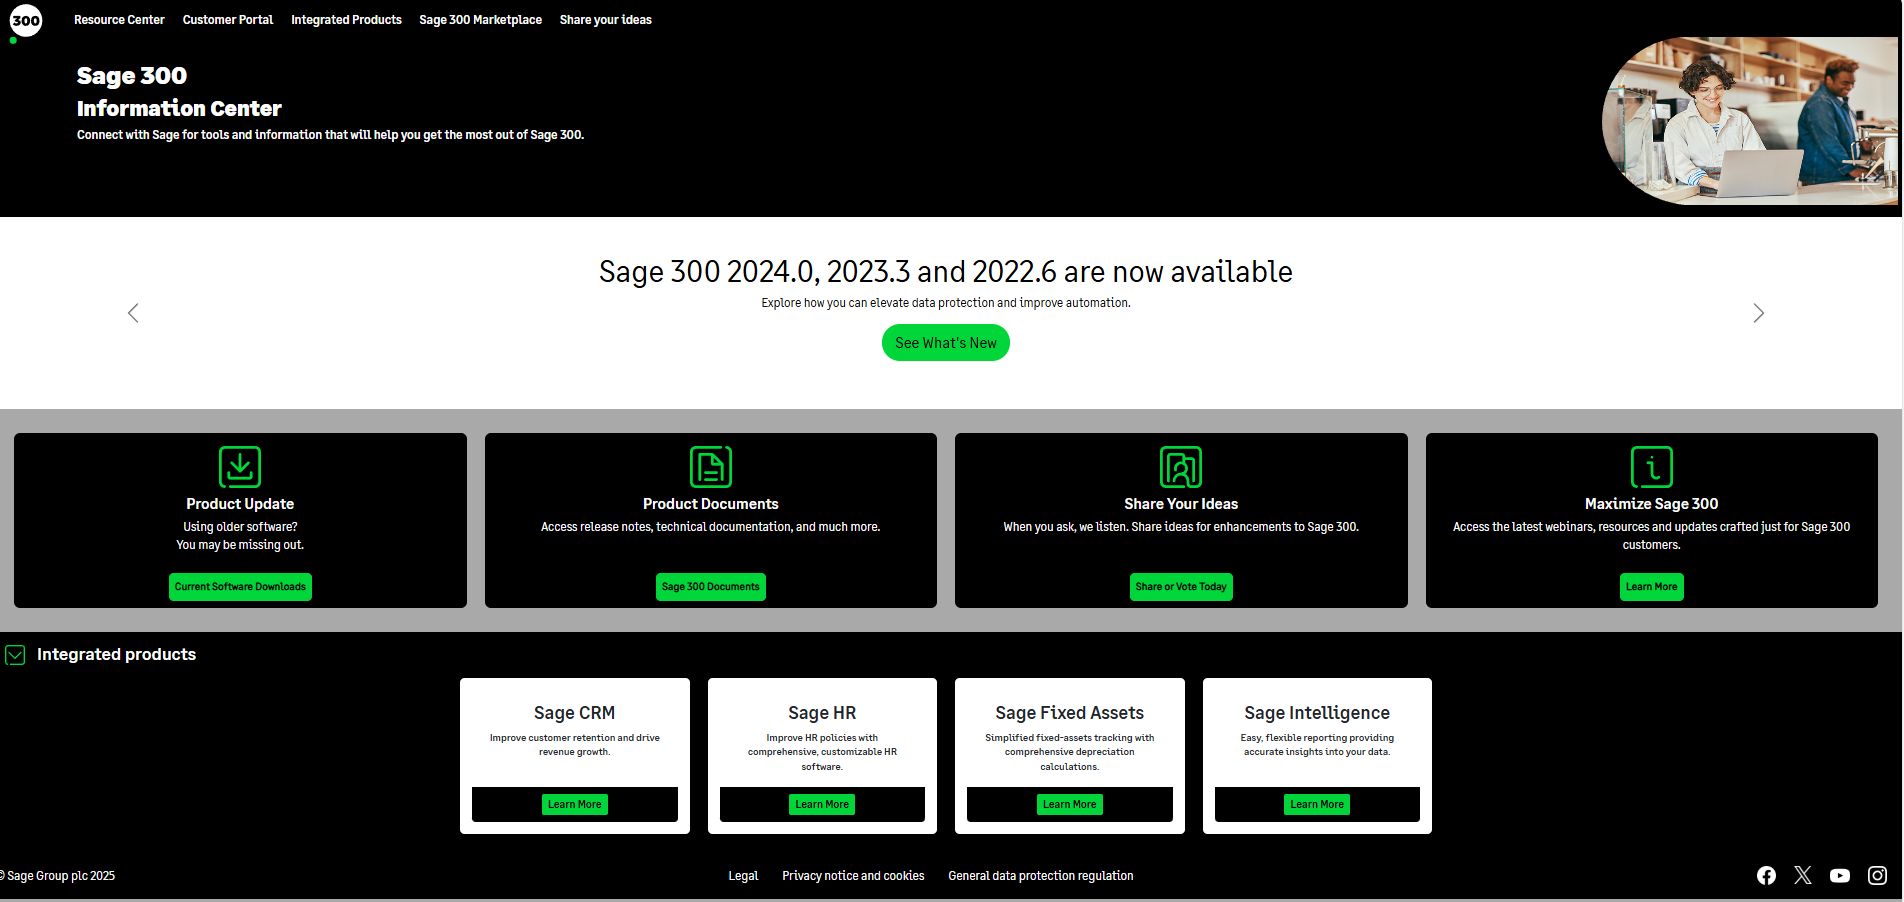This screenshot has width=1904, height=902.
Task: Open Customer Portal menu item
Action: pyautogui.click(x=228, y=20)
